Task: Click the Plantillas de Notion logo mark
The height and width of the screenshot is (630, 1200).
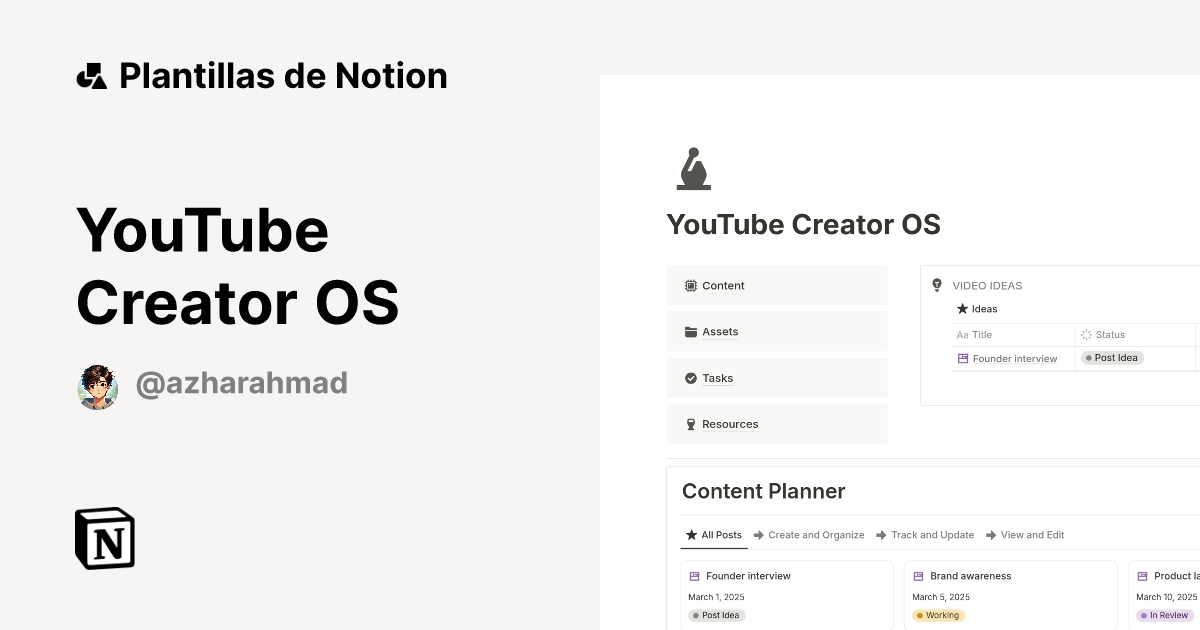Action: tap(91, 75)
